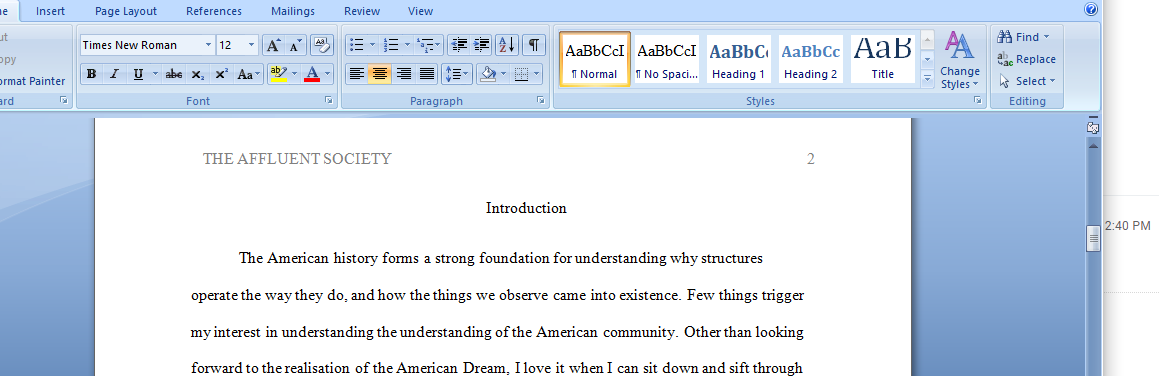Apply numbered list formatting
The width and height of the screenshot is (1159, 376).
[392, 45]
